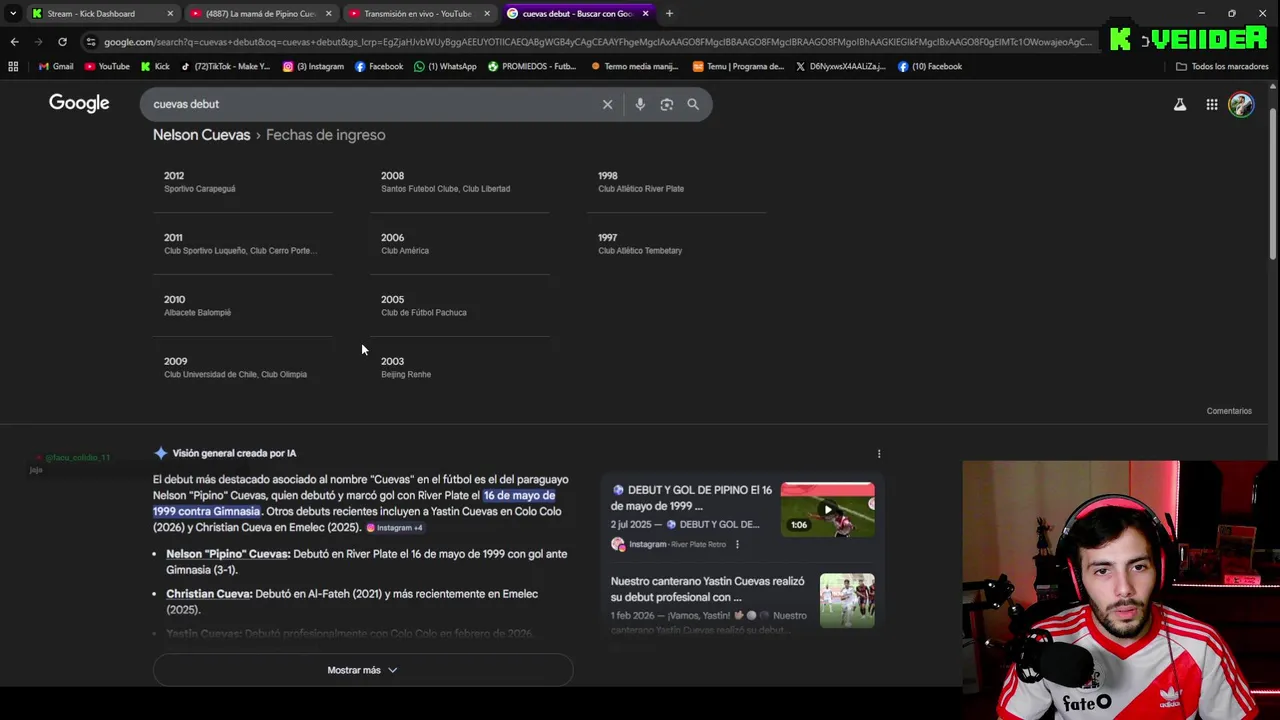Switch to La mamá de Pipino YouTube tab
Screen dimensions: 1280x720
pos(260,14)
